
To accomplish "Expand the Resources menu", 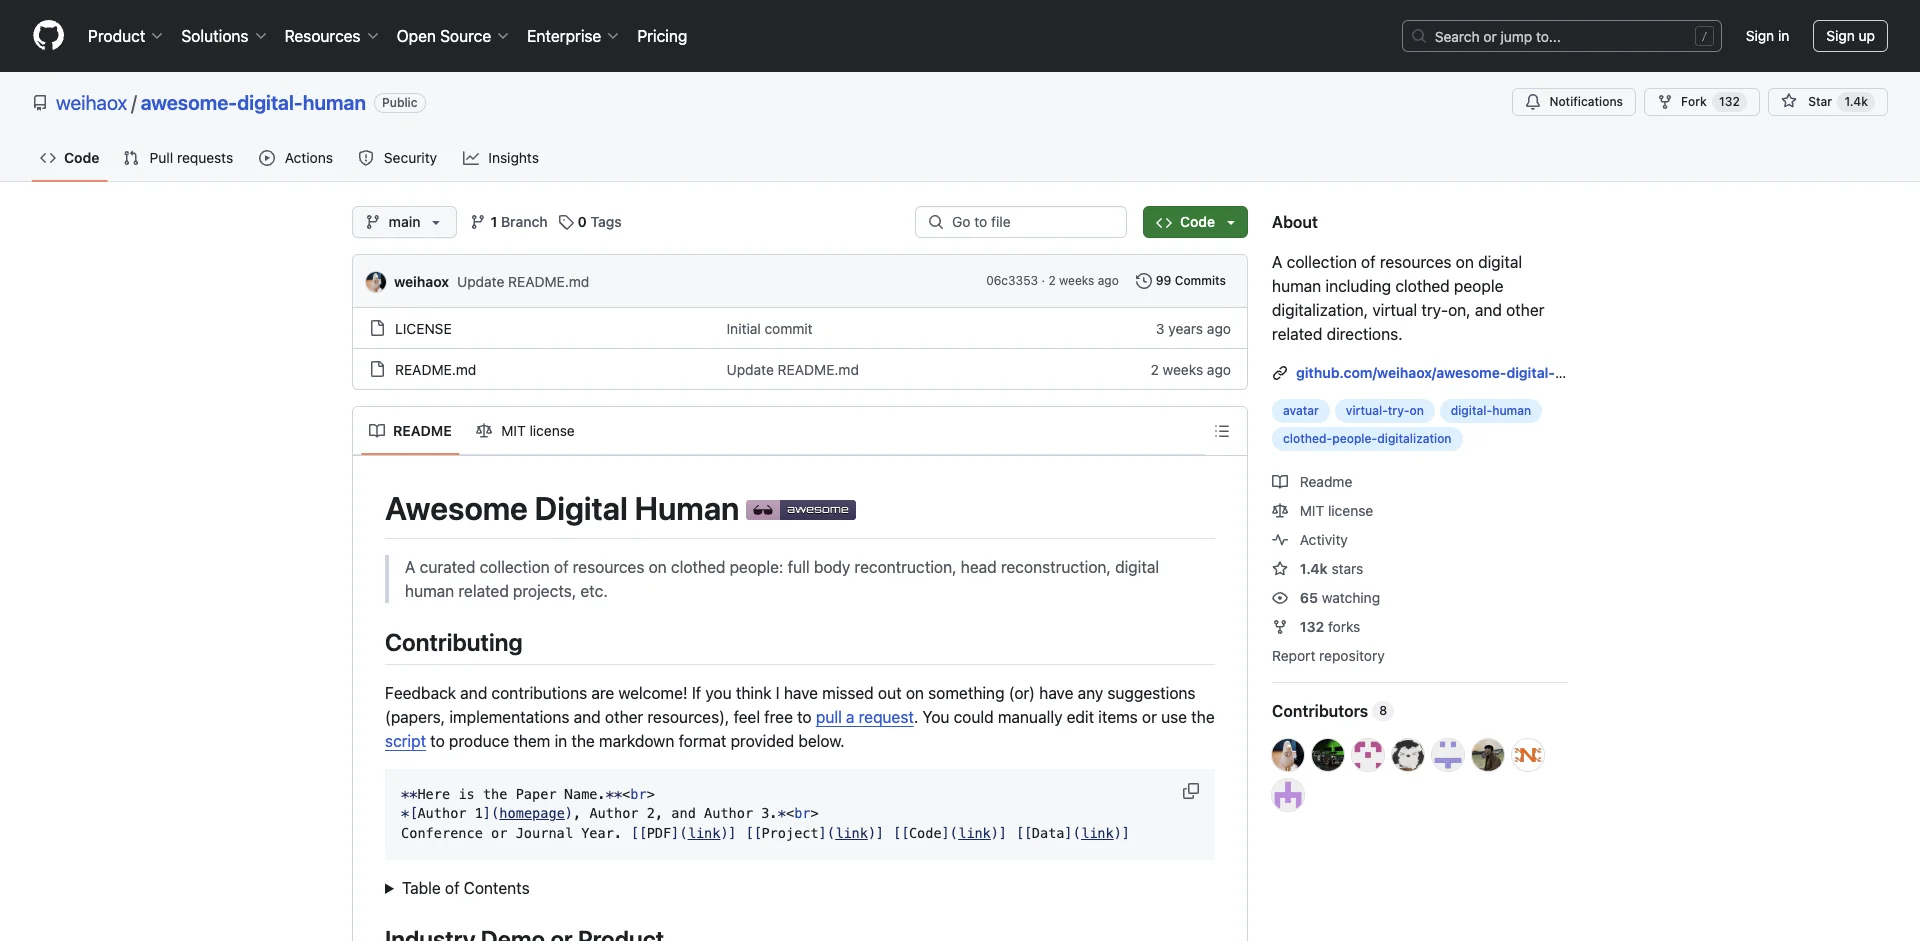I will tap(331, 36).
